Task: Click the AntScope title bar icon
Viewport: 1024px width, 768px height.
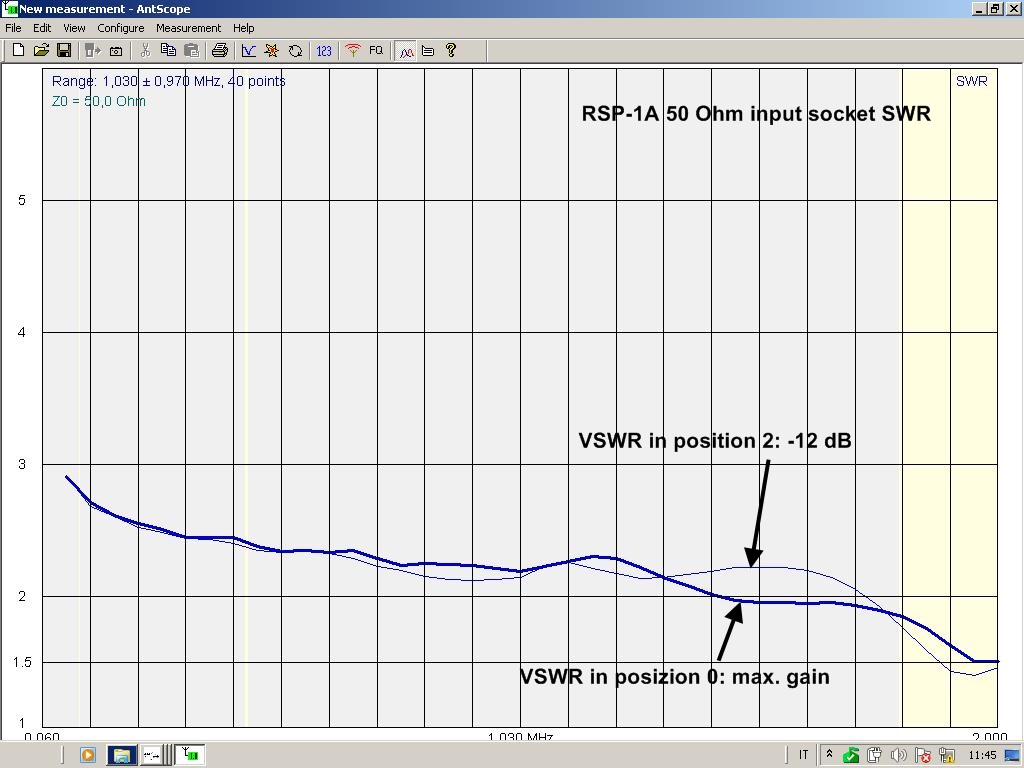Action: pos(9,8)
